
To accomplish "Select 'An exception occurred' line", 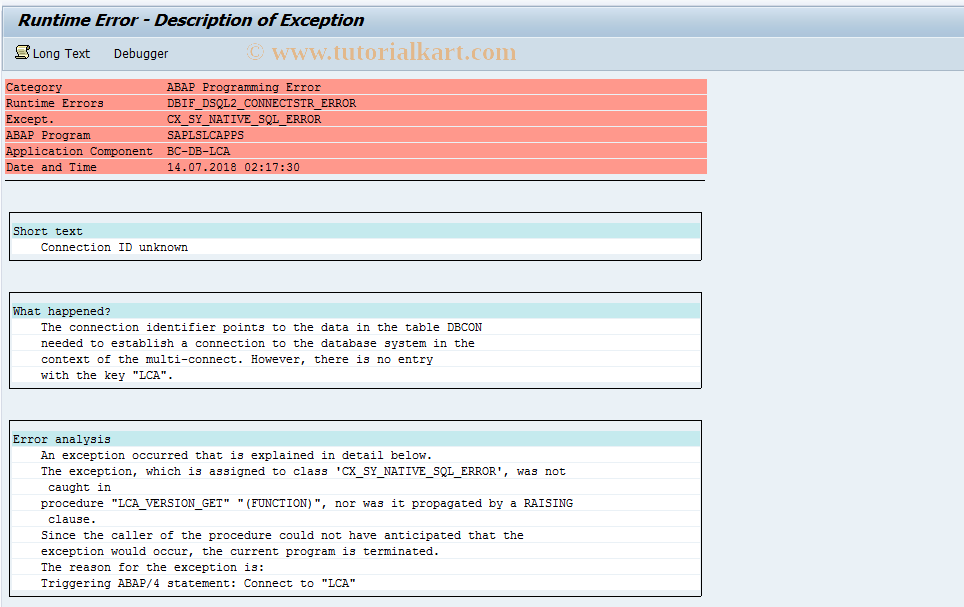I will click(237, 455).
